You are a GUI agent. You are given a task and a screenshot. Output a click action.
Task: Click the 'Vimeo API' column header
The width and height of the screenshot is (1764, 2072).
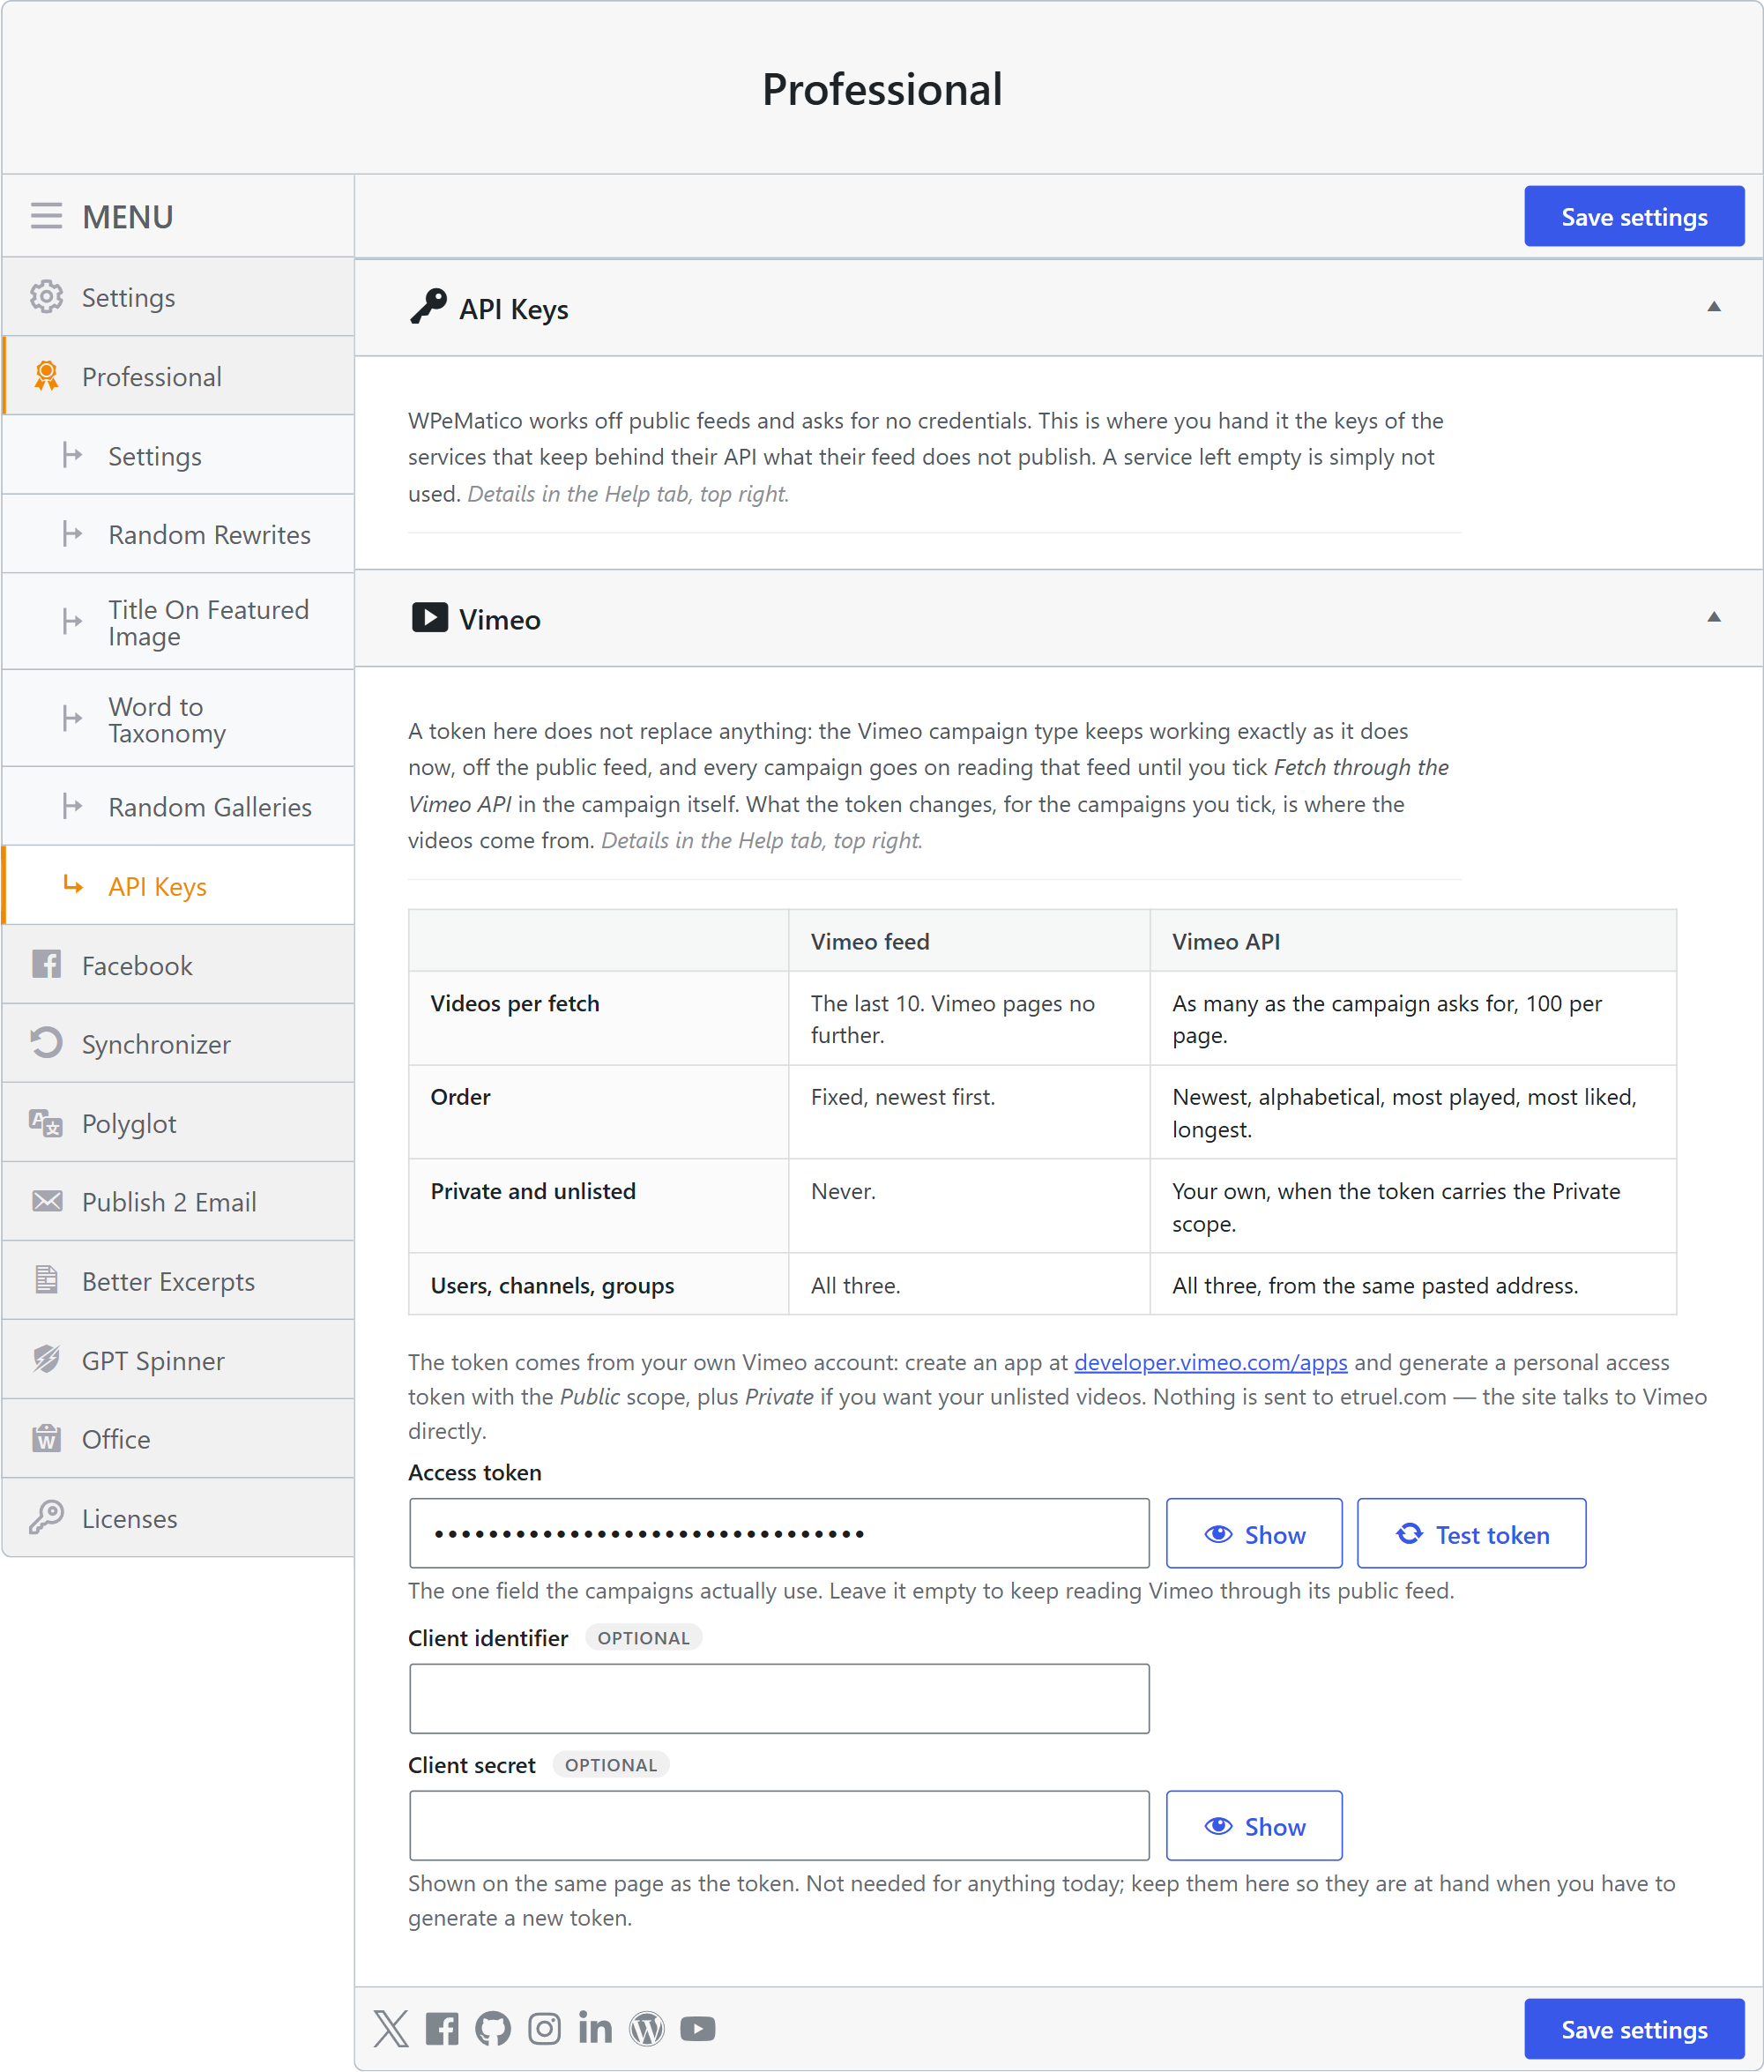(x=1226, y=941)
